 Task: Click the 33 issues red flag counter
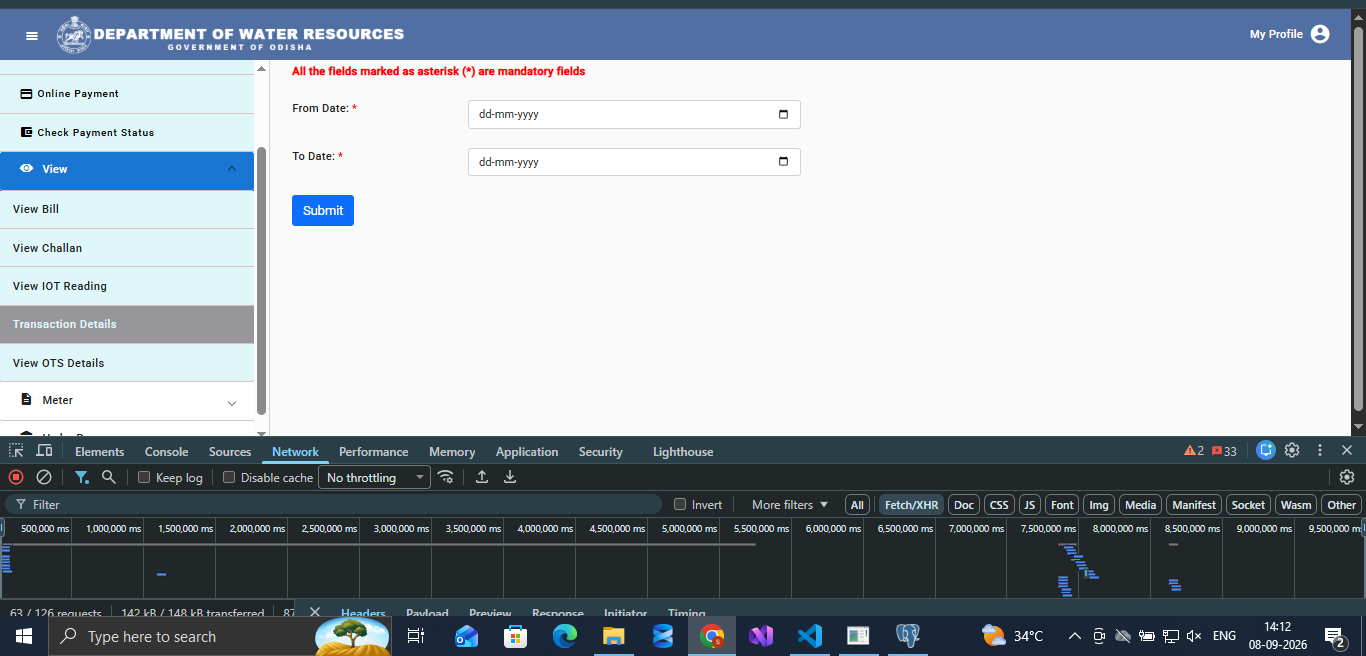pyautogui.click(x=1224, y=451)
